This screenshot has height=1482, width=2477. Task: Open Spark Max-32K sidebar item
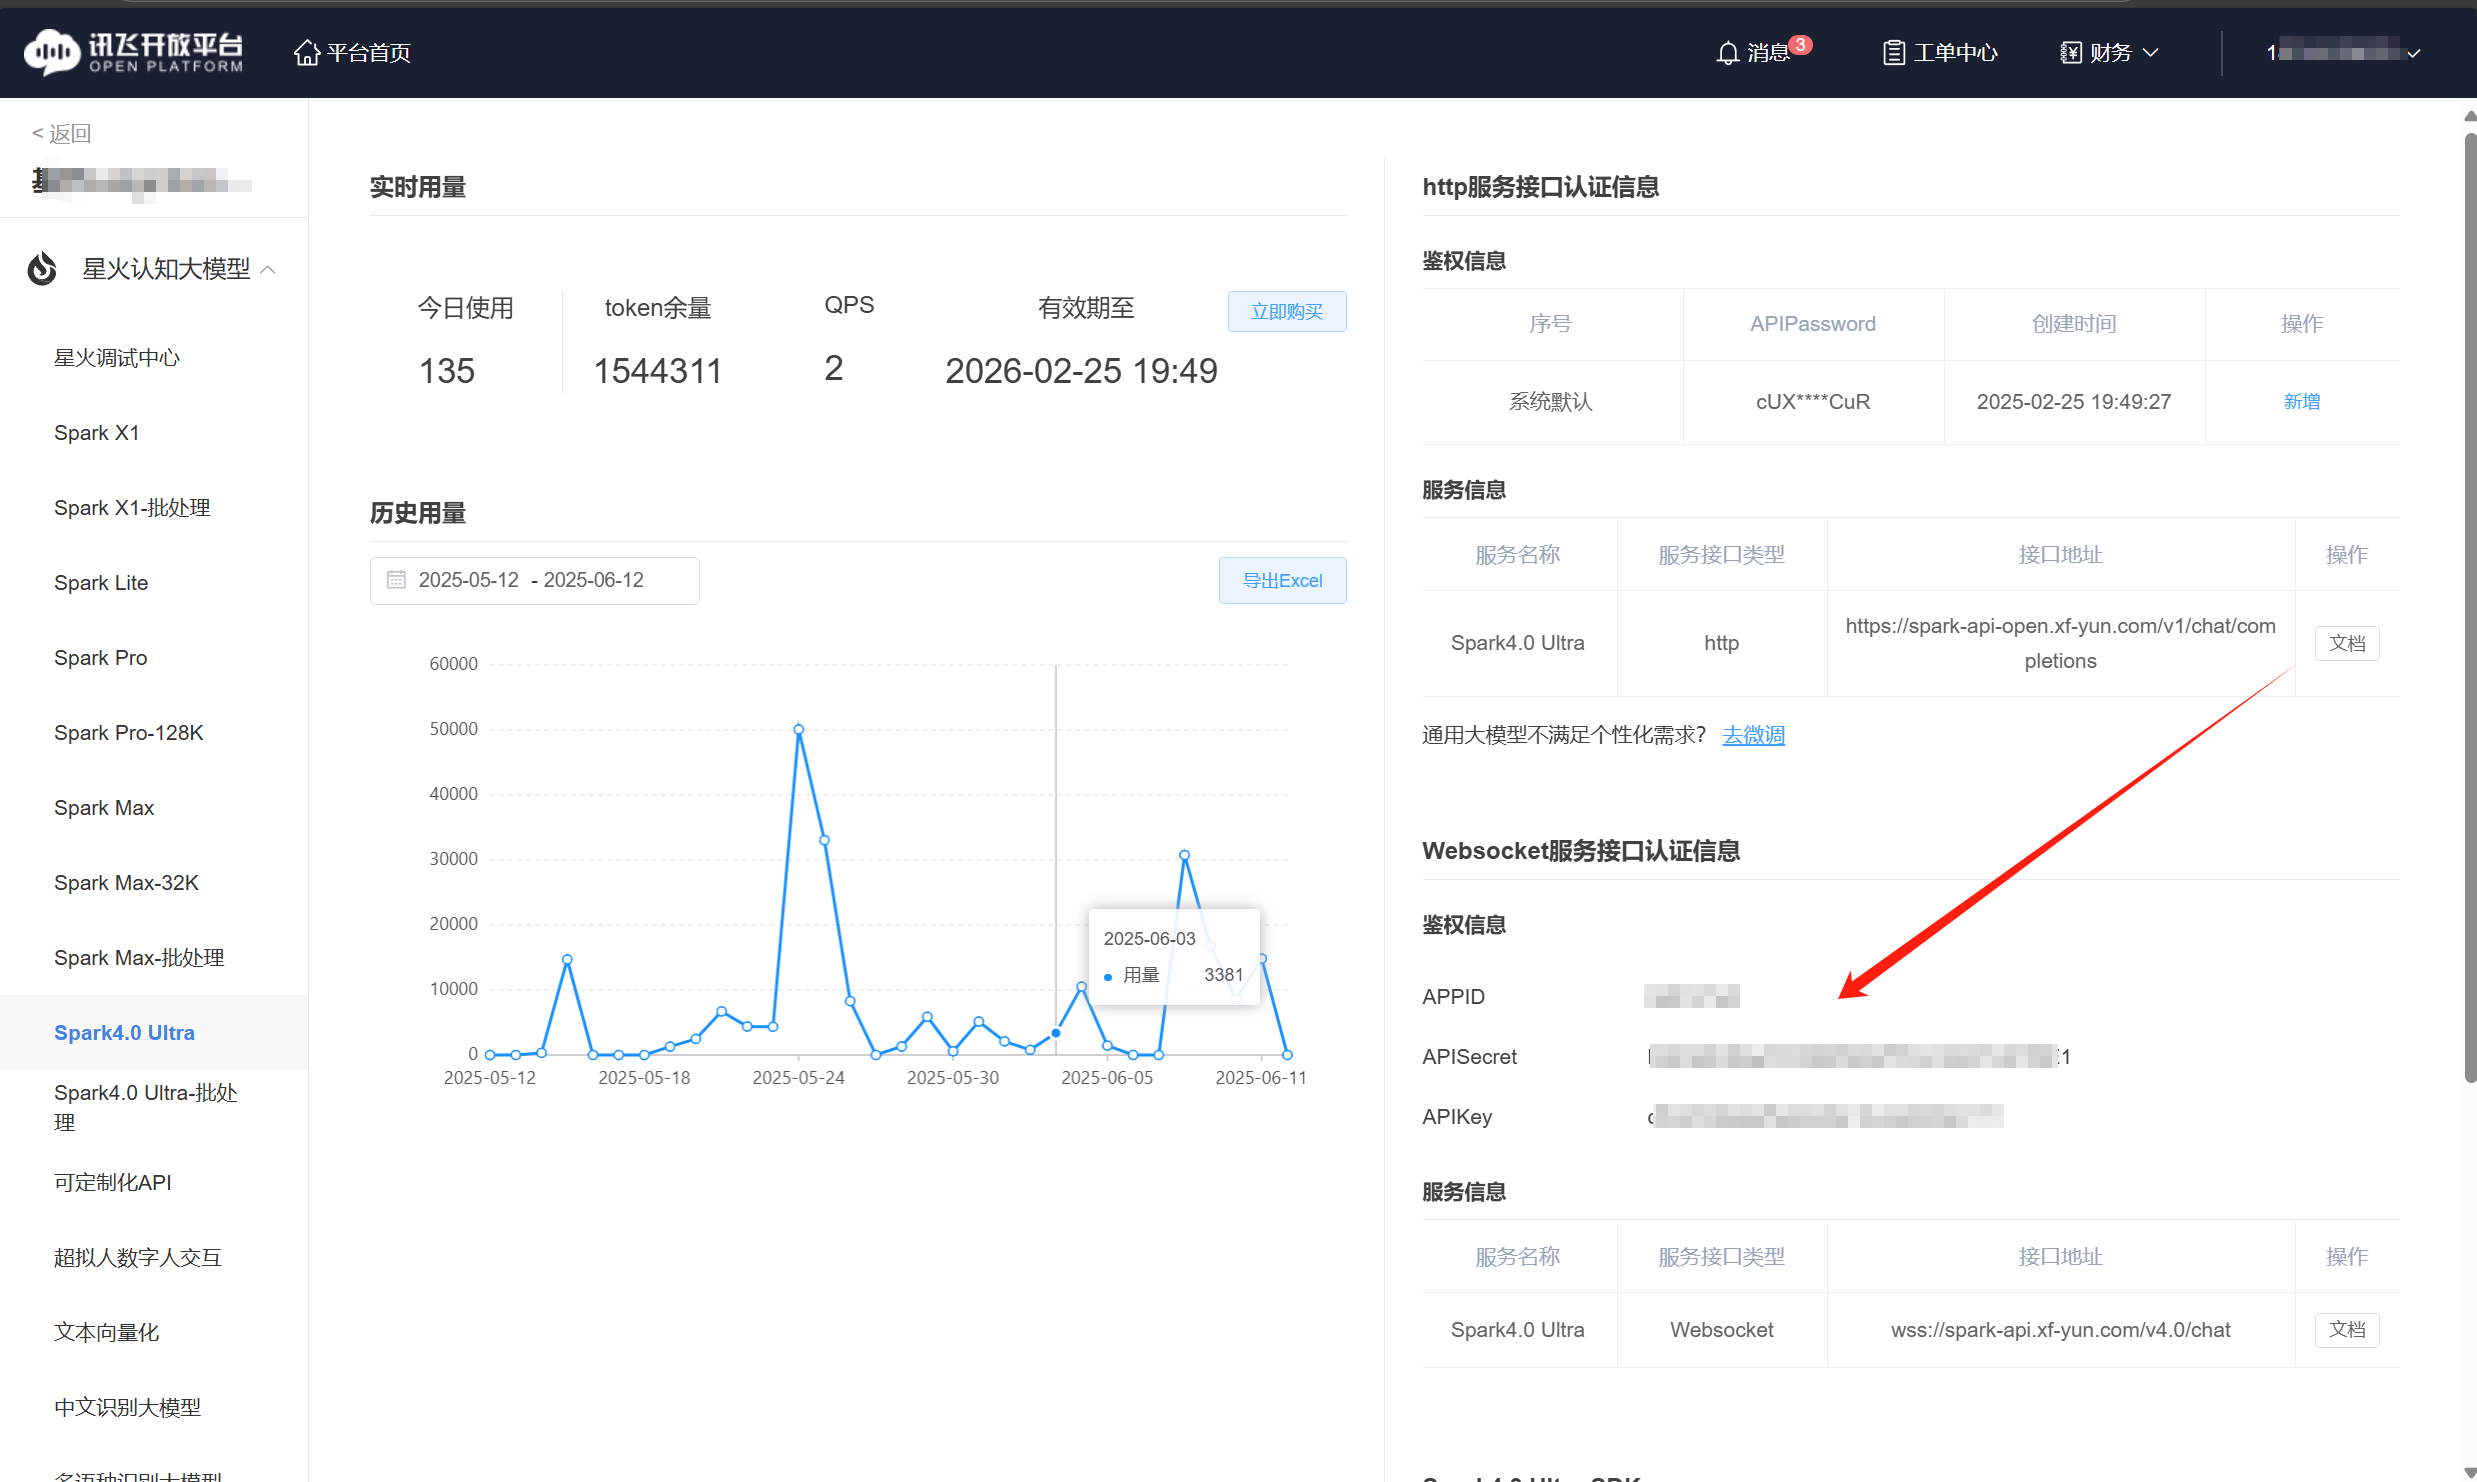(x=126, y=883)
